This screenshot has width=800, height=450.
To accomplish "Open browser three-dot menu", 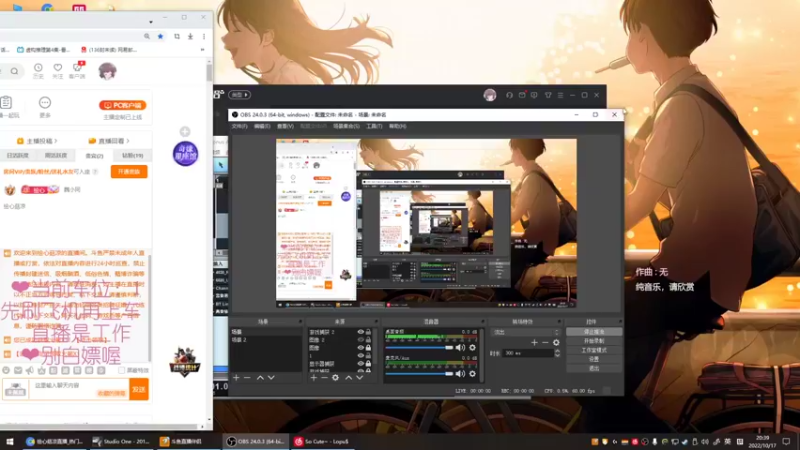I will point(204,36).
